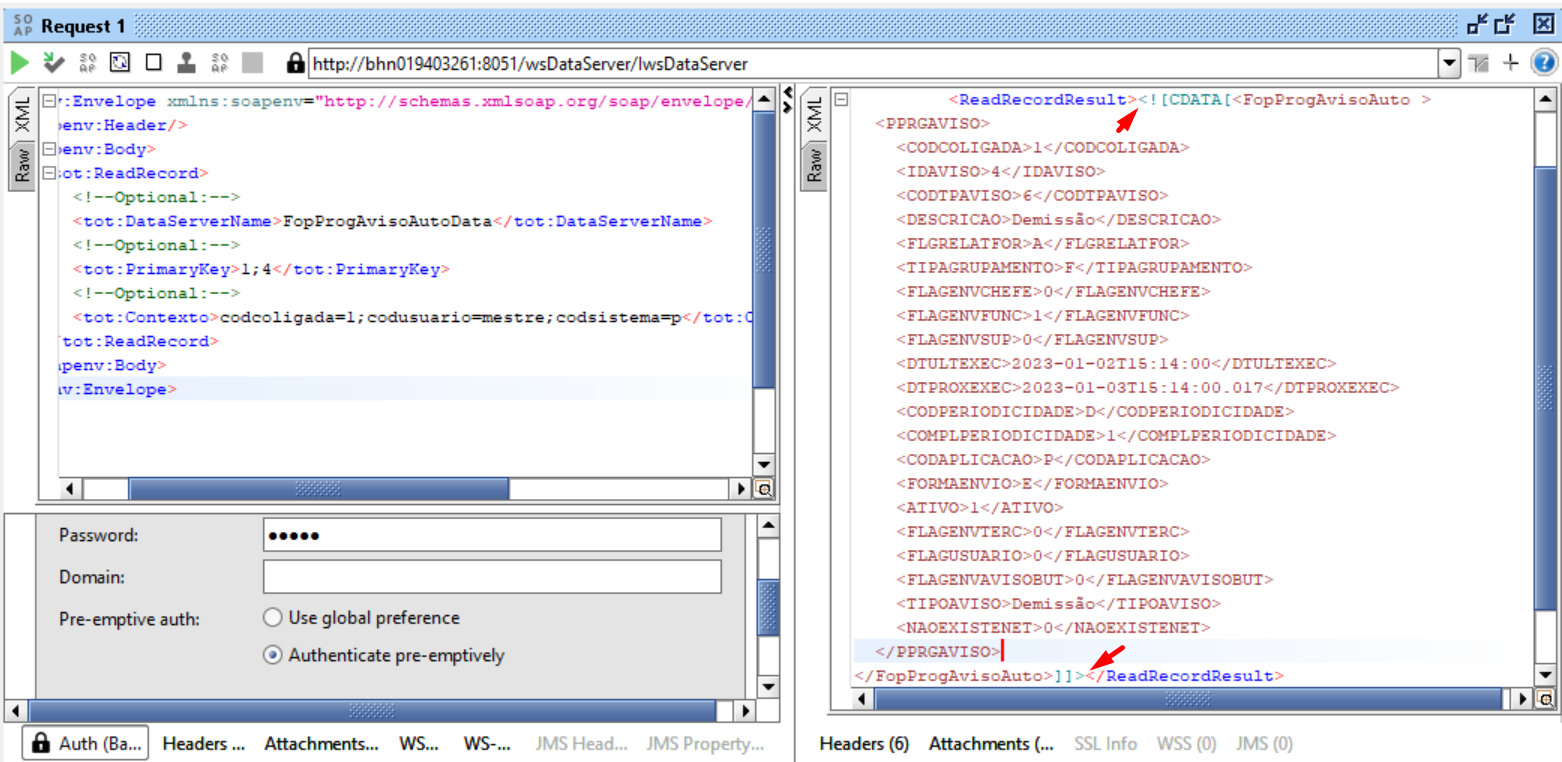Click the DTPROXEXEC 2023-01-03 line

coord(1147,387)
